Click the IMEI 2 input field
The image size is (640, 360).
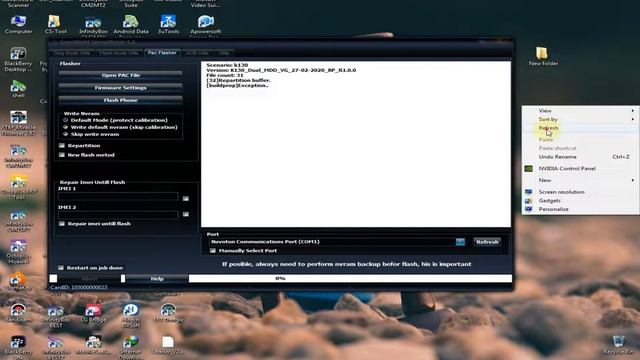pyautogui.click(x=118, y=215)
